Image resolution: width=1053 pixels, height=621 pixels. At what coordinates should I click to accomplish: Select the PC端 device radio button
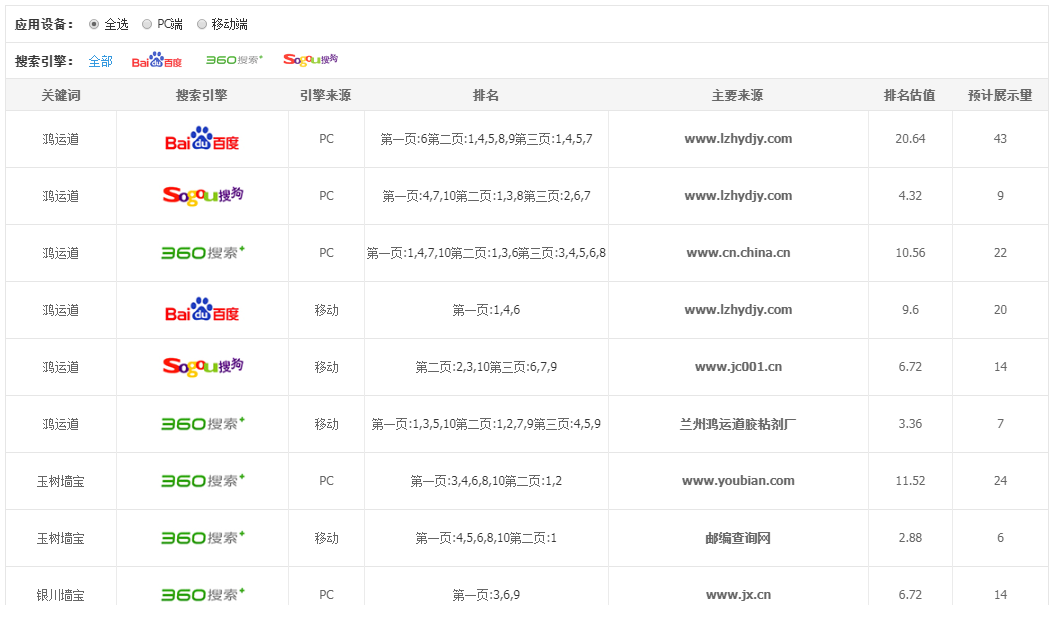click(147, 24)
